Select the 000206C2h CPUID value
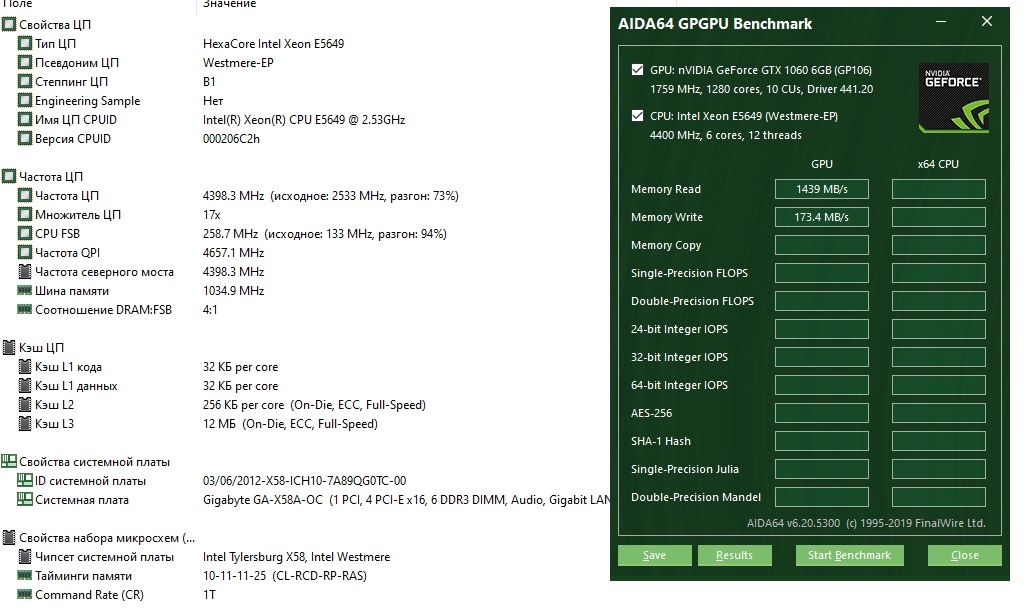The height and width of the screenshot is (615, 1035). point(232,139)
